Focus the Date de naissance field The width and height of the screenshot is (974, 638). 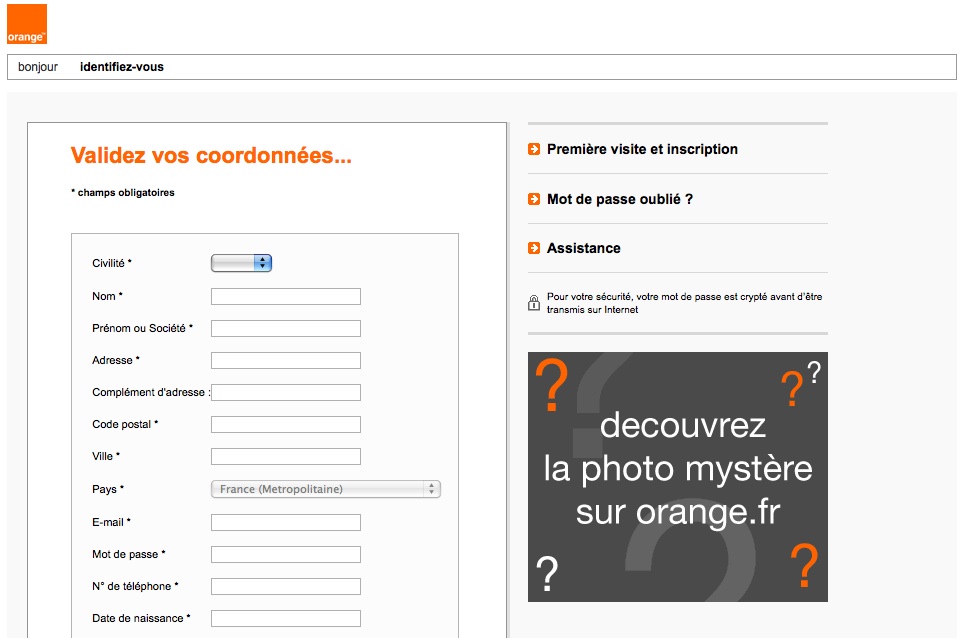(x=286, y=618)
